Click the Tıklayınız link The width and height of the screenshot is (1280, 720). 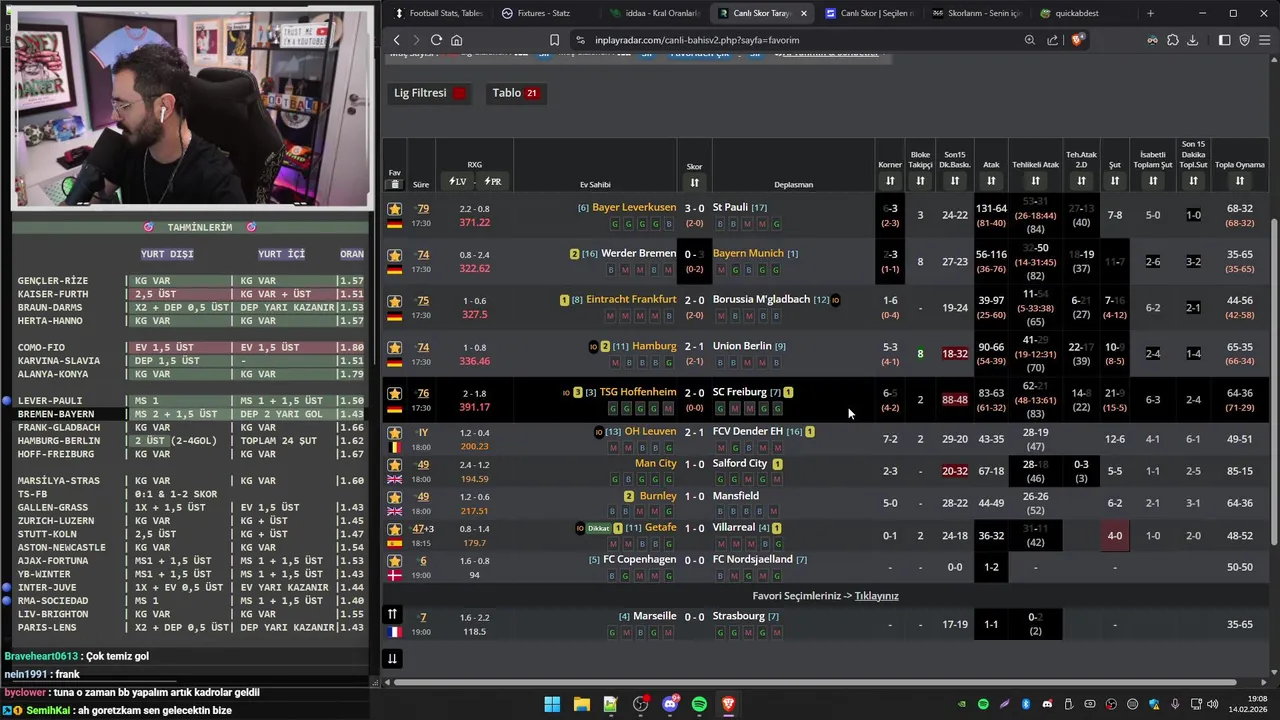click(x=876, y=596)
